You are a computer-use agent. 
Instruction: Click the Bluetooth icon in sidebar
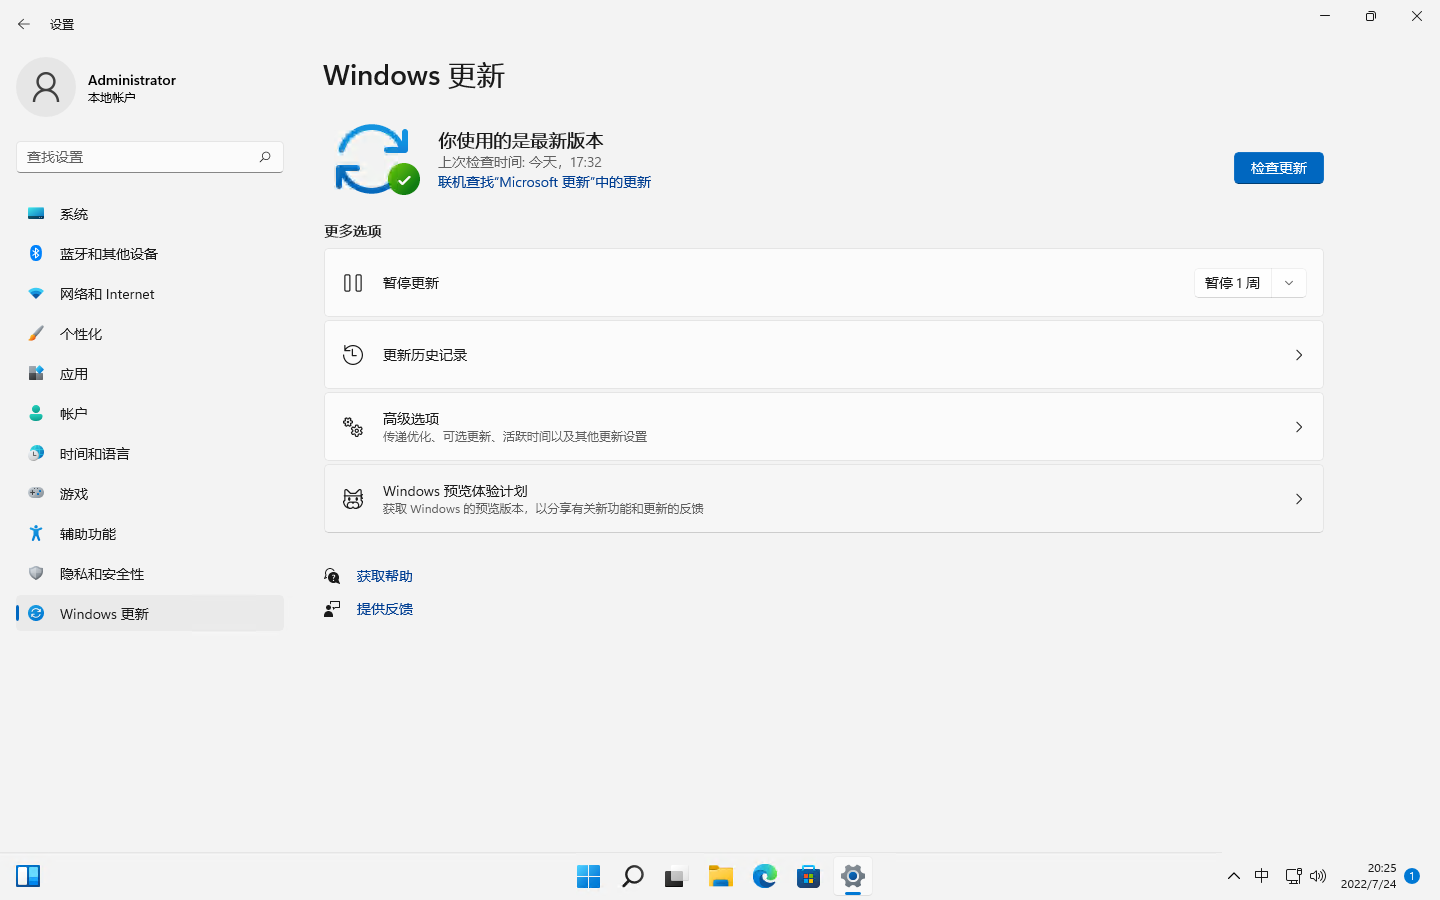[36, 253]
